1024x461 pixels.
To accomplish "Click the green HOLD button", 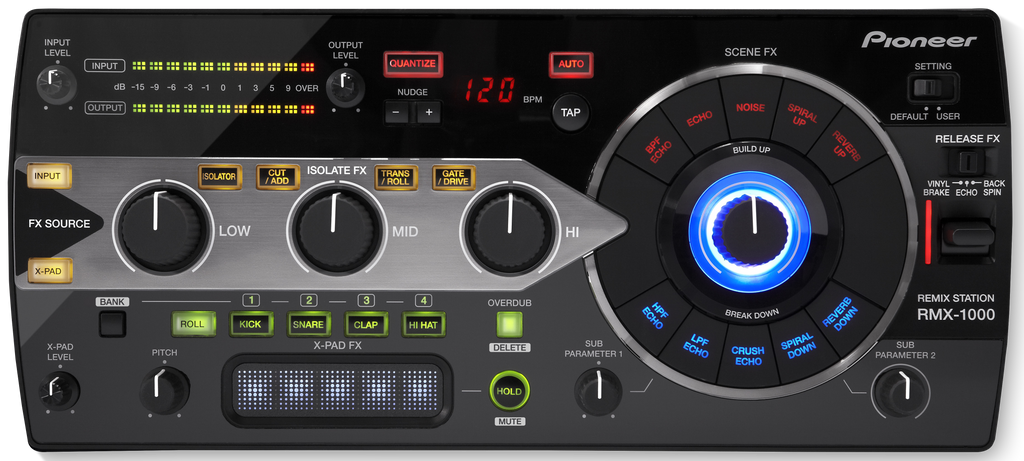I will (x=509, y=391).
